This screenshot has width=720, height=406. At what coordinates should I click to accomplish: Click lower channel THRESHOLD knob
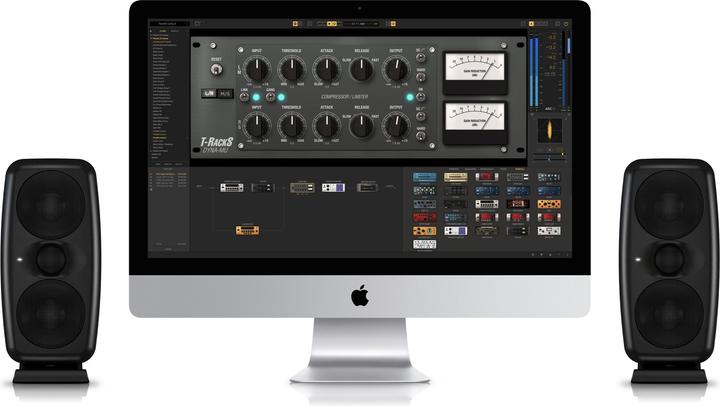tap(292, 126)
